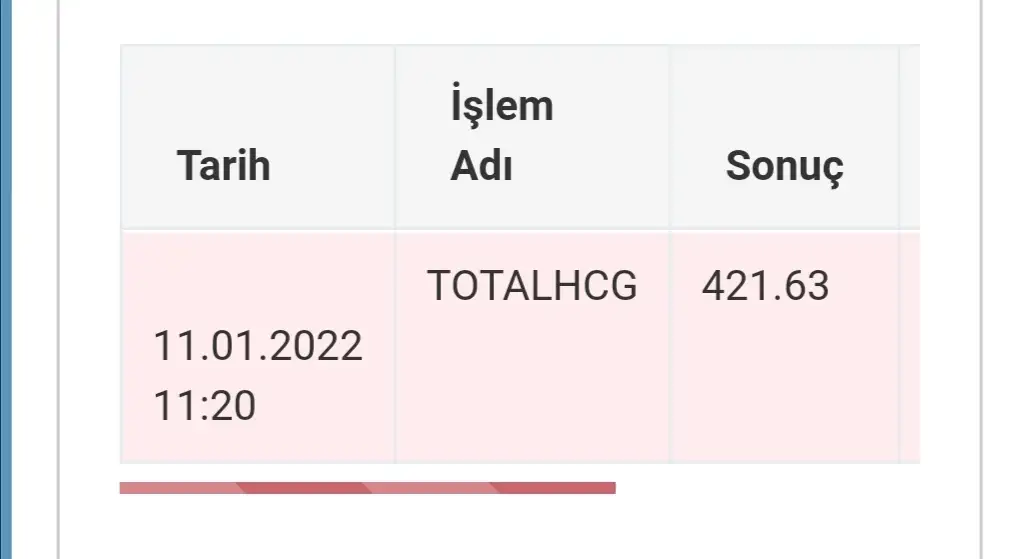
Task: Click the white space above the table header
Action: tap(500, 22)
